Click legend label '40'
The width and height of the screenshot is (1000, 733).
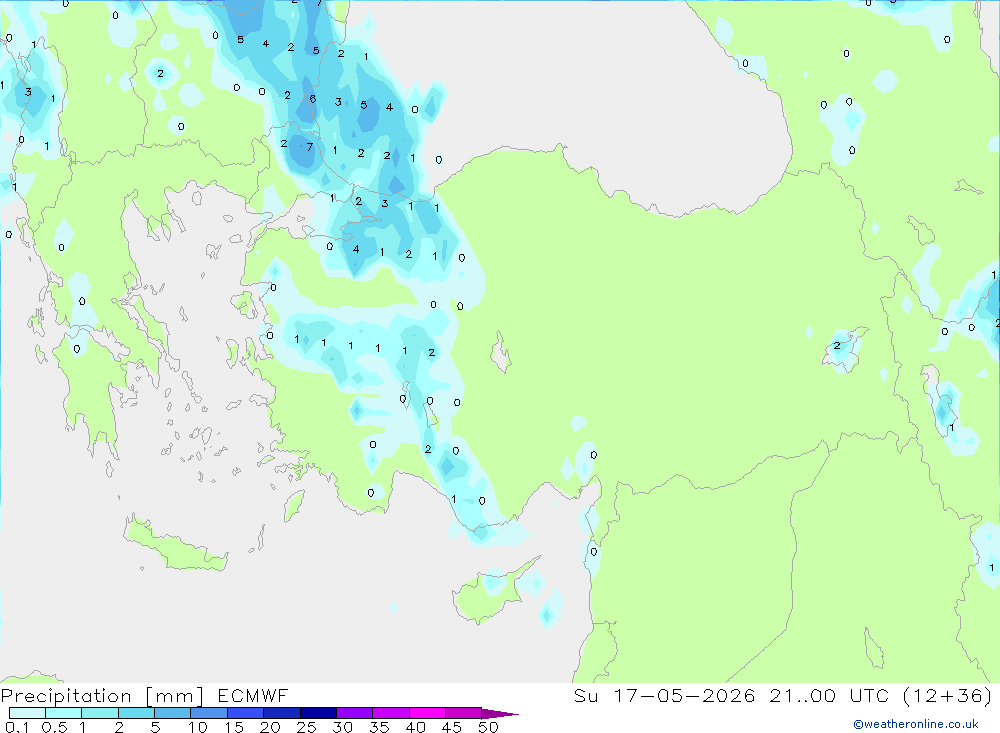tap(415, 727)
